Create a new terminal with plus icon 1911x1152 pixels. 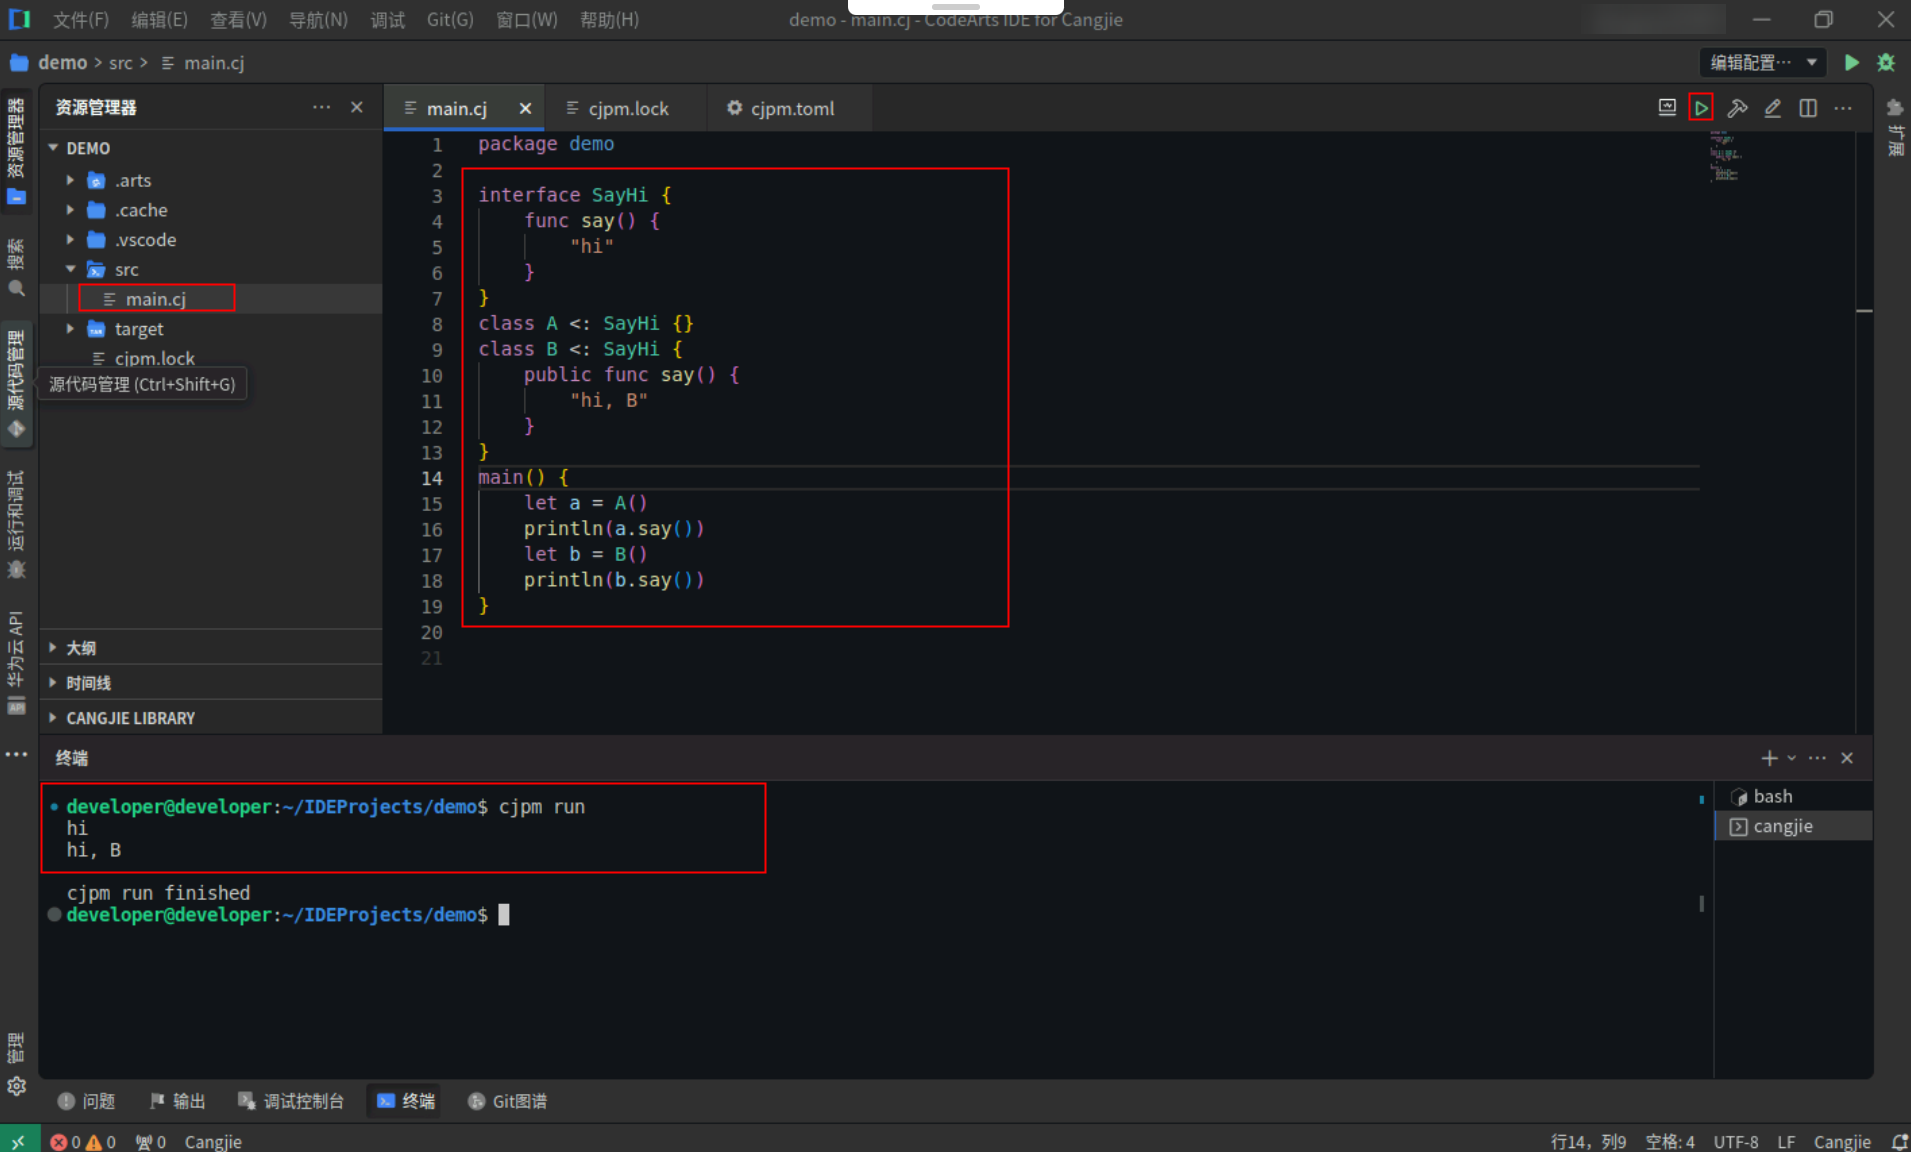[1769, 758]
